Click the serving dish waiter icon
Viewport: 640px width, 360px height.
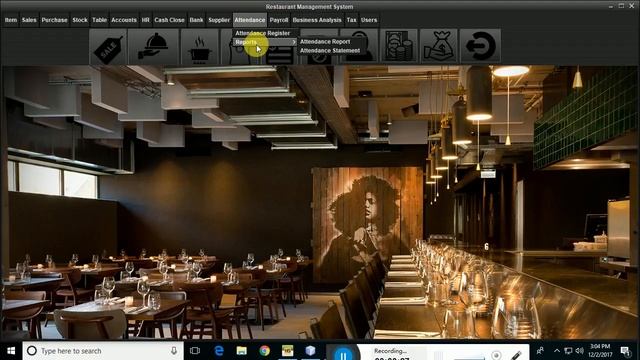[153, 46]
